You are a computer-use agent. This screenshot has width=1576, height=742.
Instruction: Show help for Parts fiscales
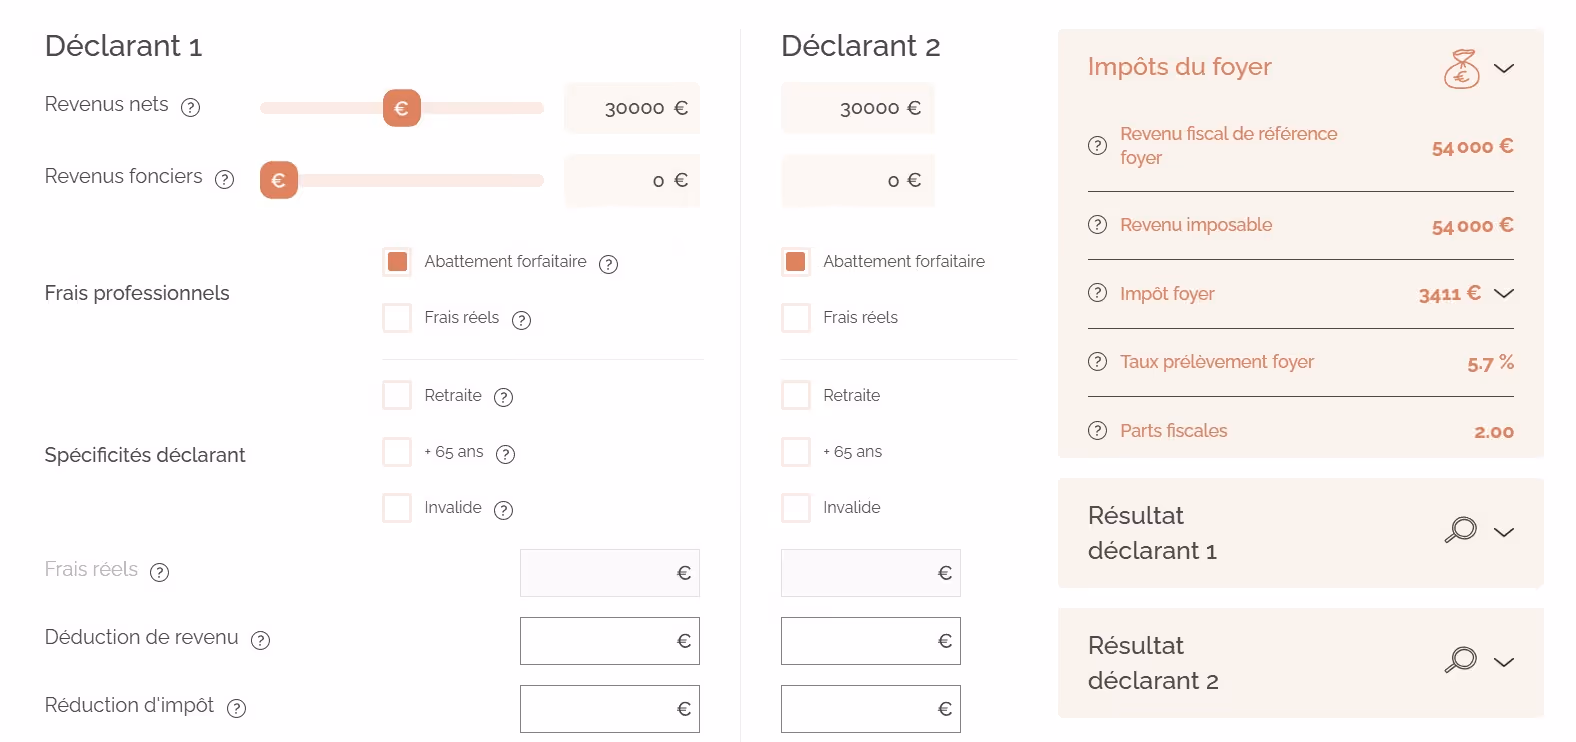coord(1097,430)
